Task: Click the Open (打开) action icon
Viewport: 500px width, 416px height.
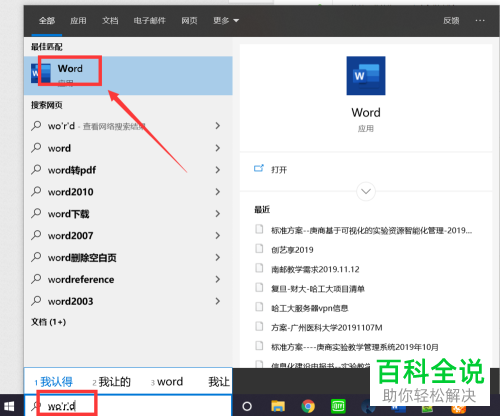Action: coord(259,169)
